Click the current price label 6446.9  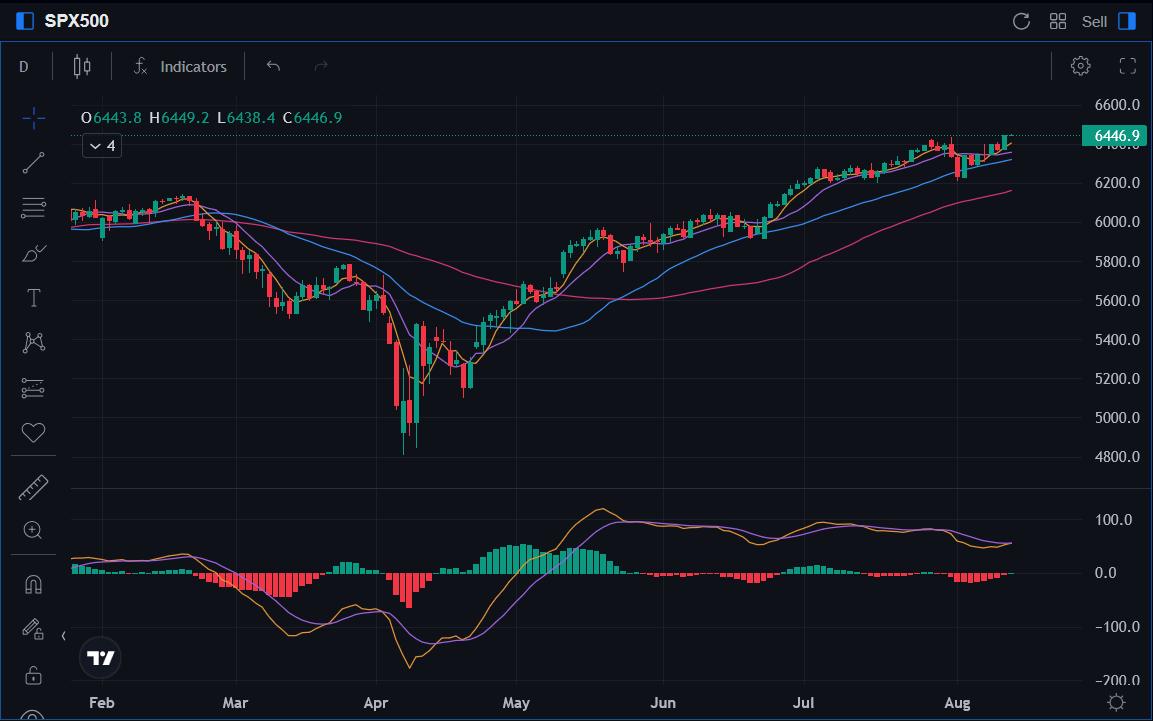pyautogui.click(x=1113, y=136)
